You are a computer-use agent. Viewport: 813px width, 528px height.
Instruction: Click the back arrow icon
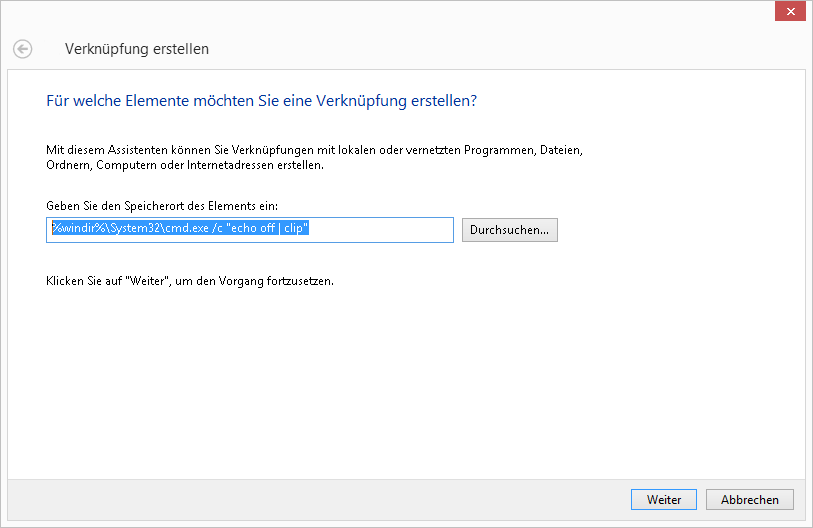[22, 48]
